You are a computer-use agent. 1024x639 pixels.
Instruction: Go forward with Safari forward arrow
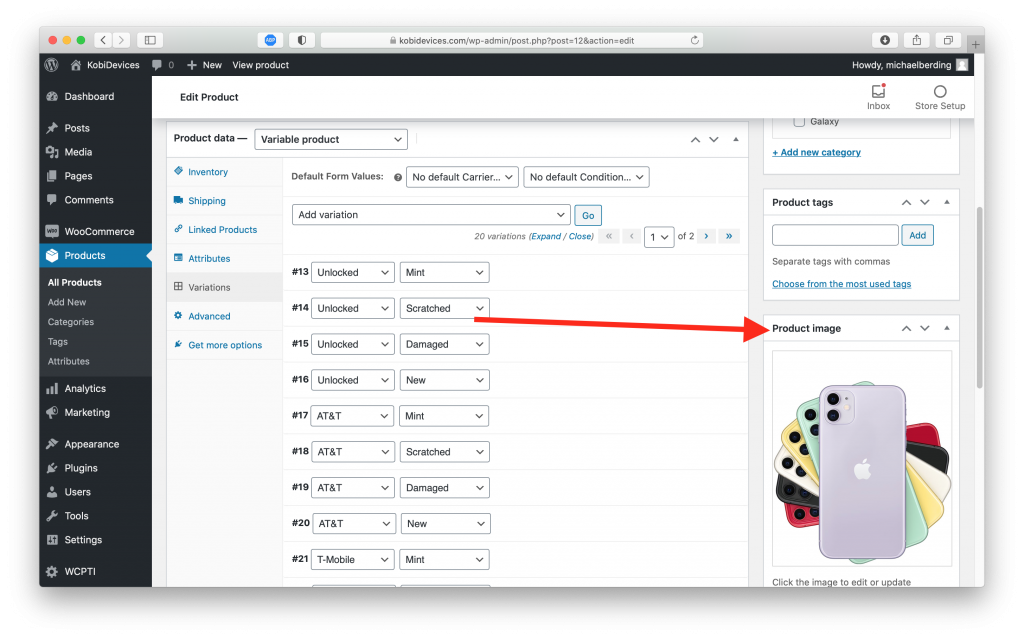click(121, 40)
